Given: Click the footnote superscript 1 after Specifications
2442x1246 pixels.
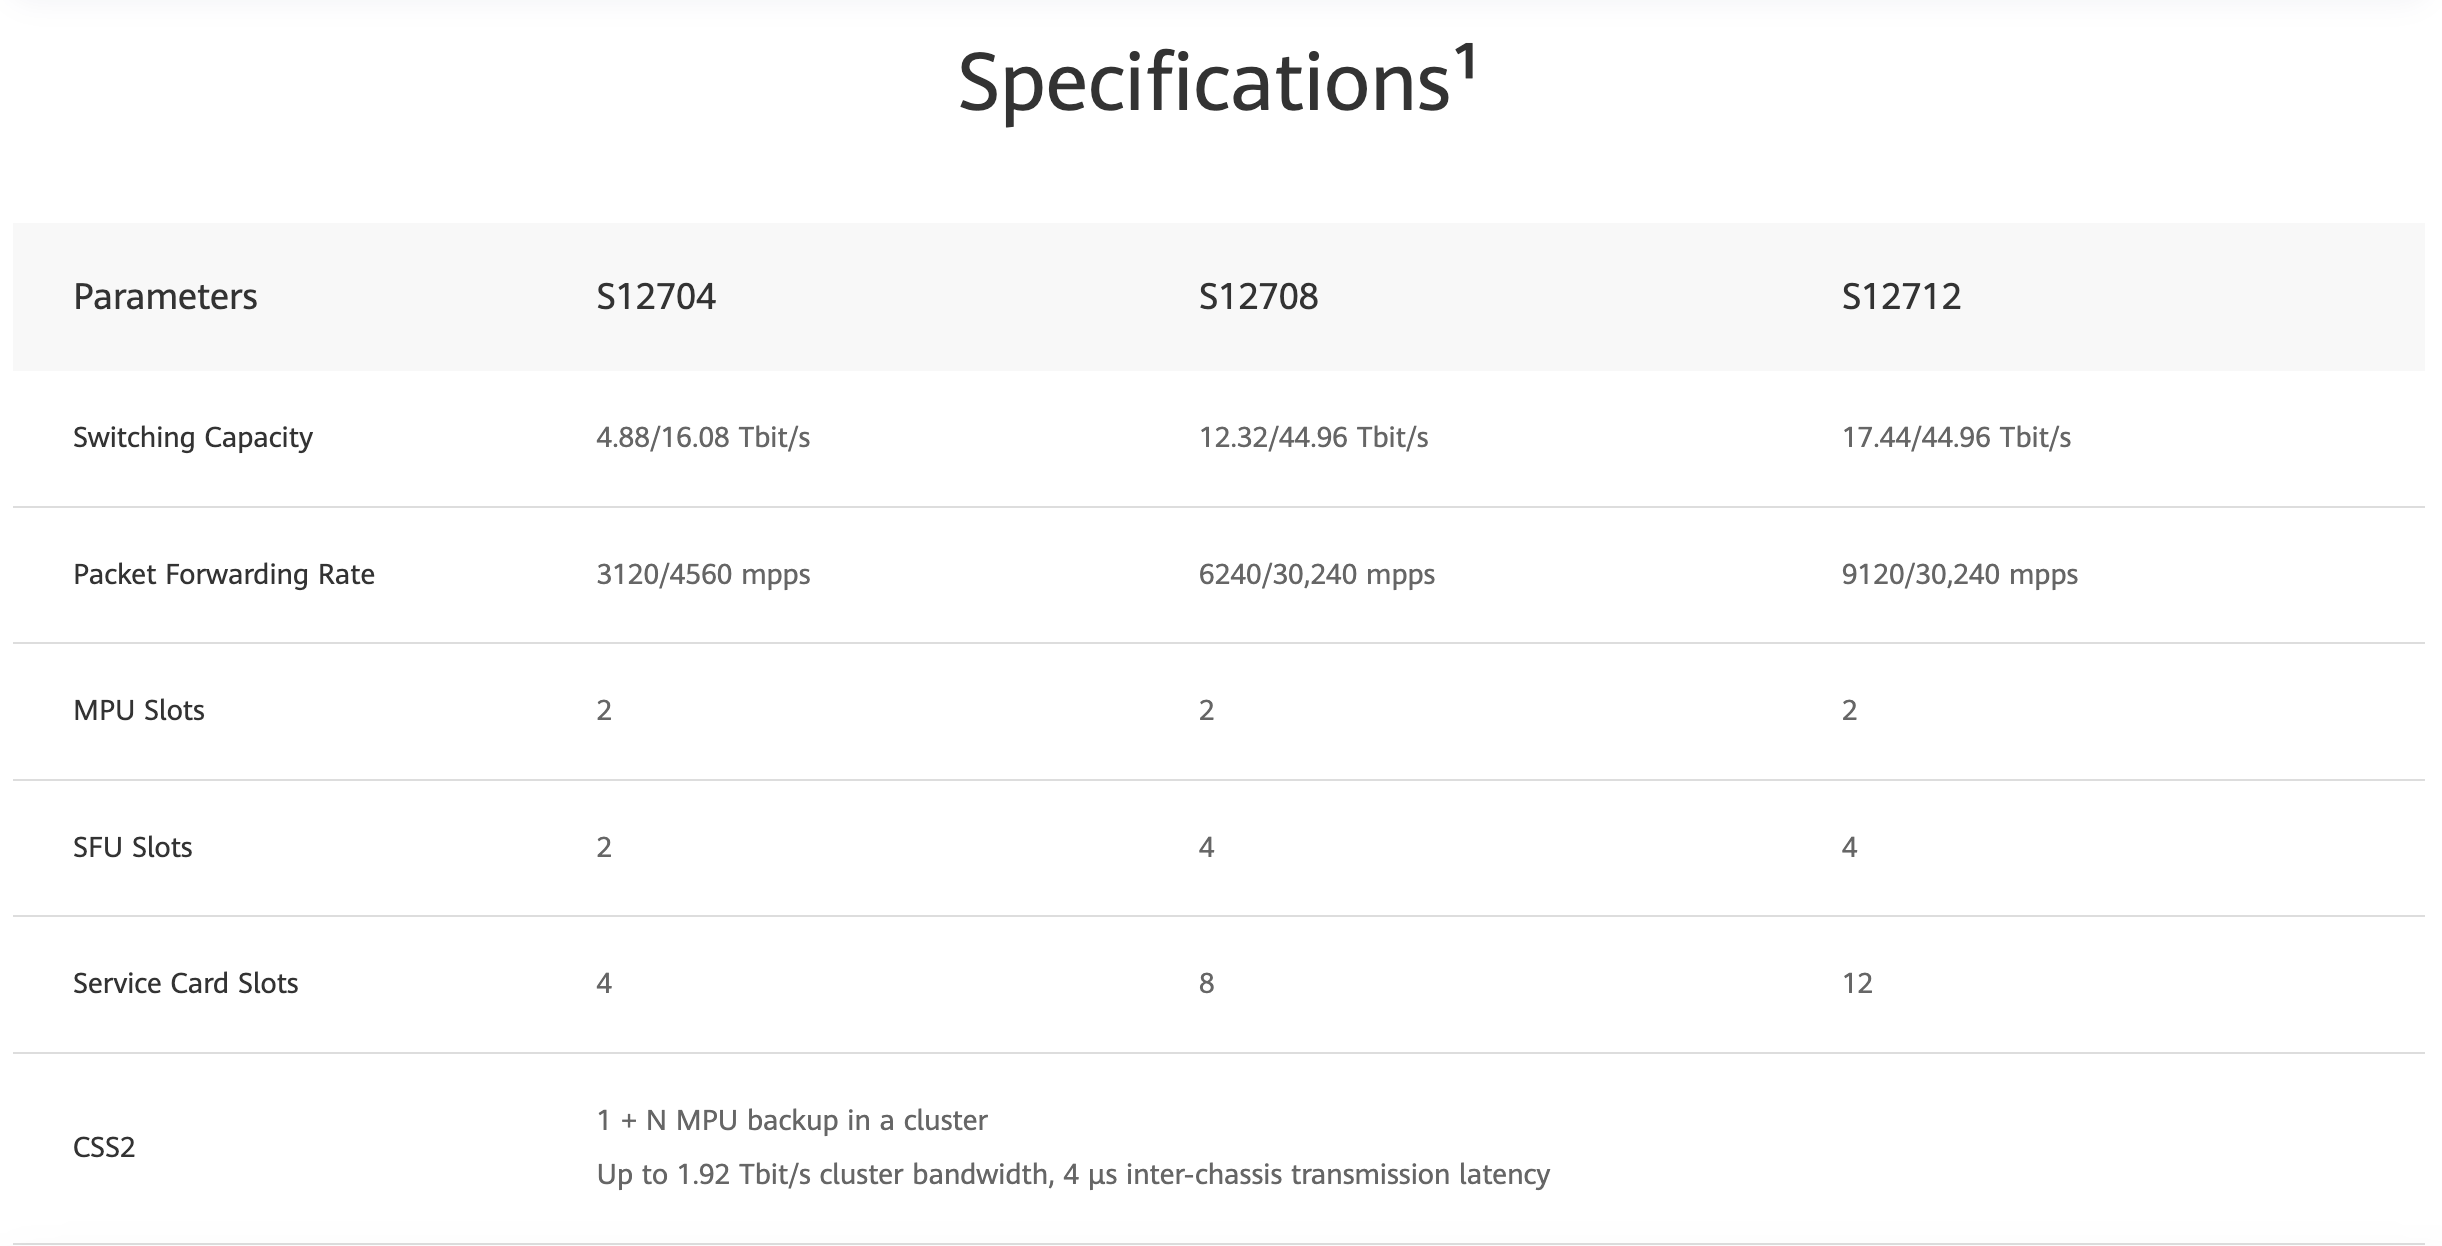Looking at the screenshot, I should point(1465,62).
